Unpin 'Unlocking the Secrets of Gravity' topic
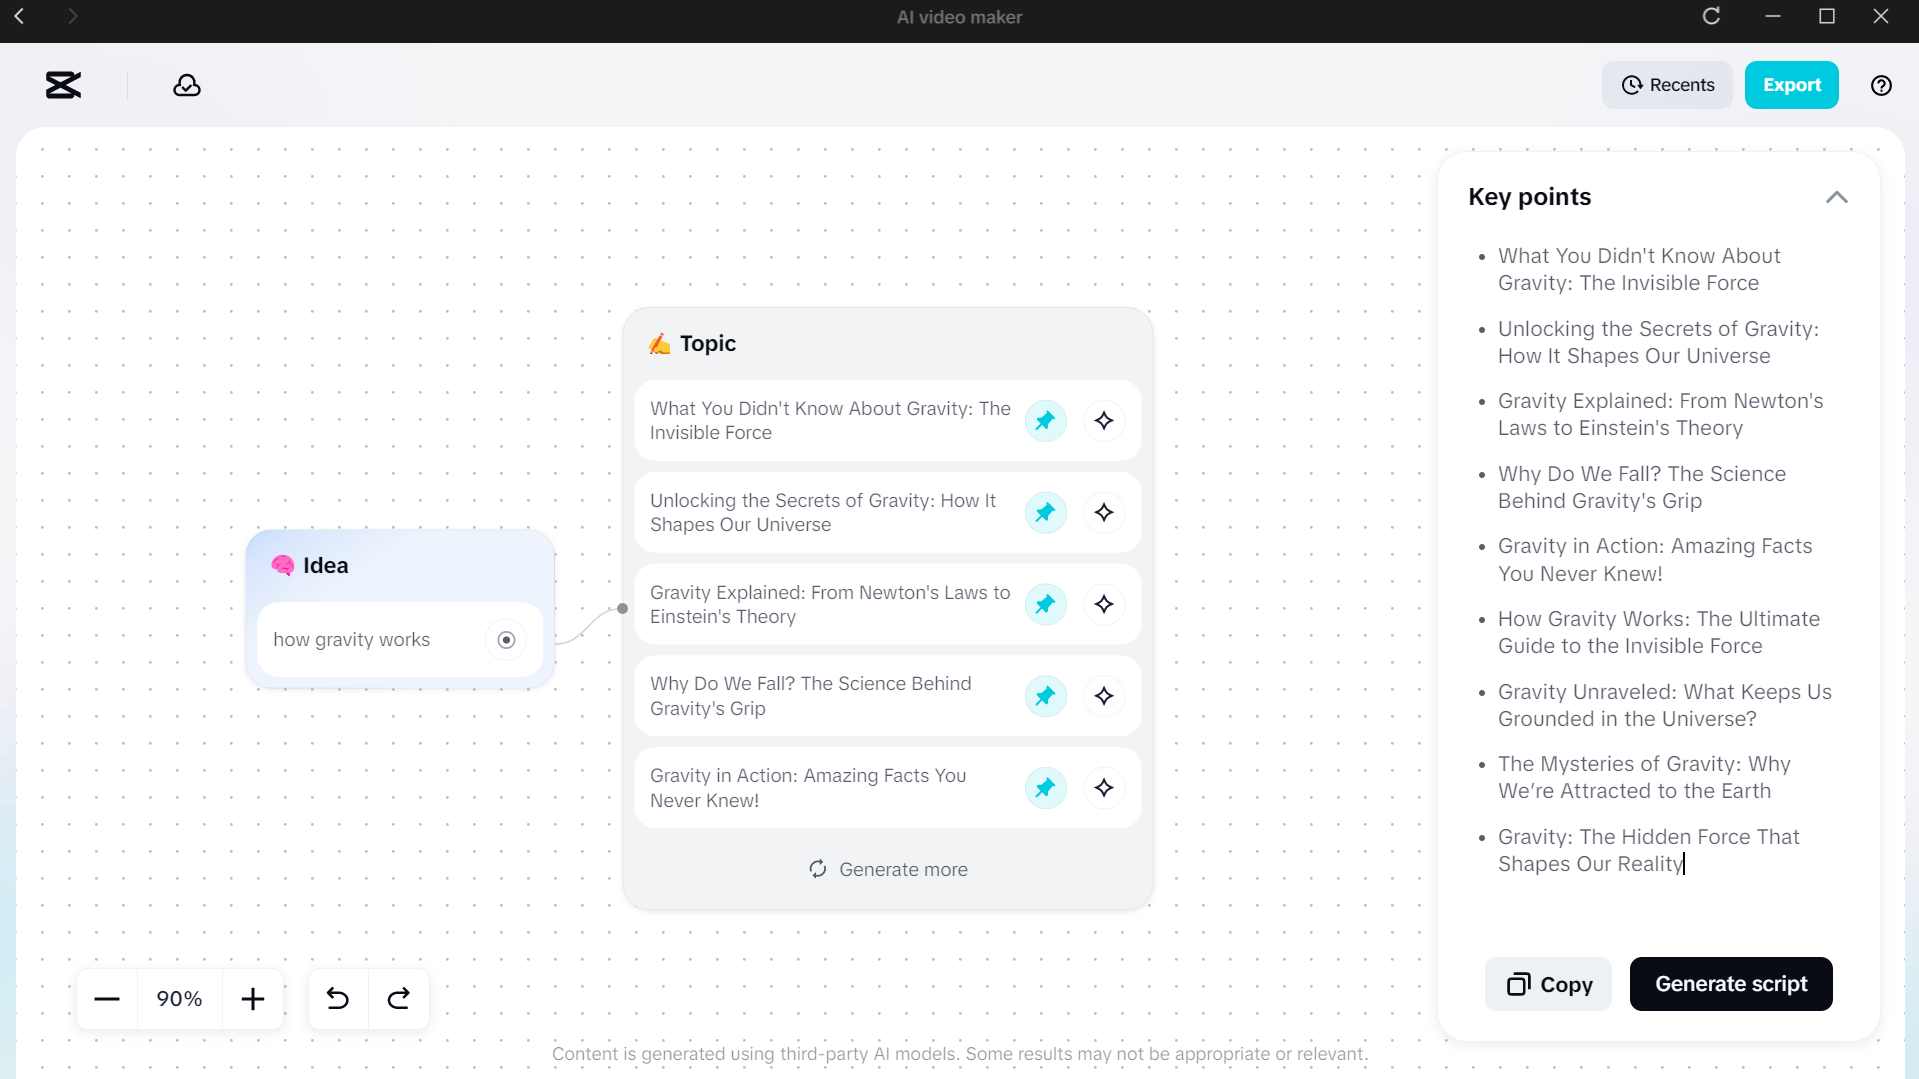Screen dimensions: 1919x1079 point(1045,513)
